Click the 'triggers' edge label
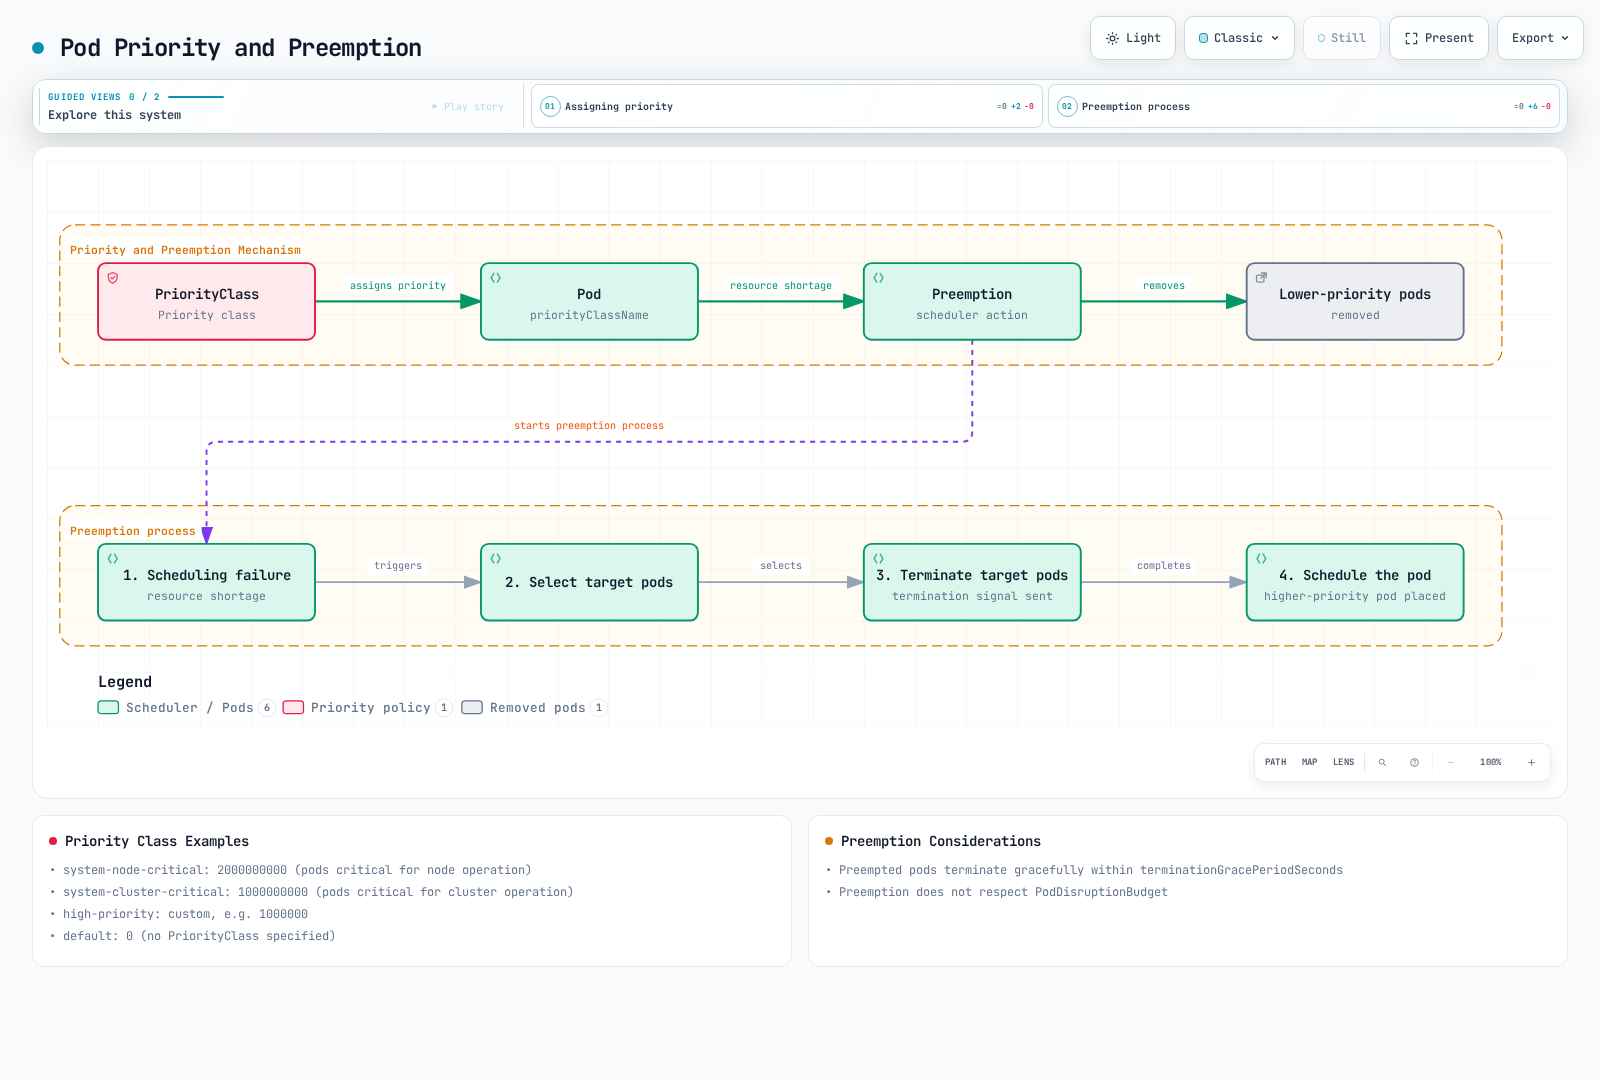The height and width of the screenshot is (1080, 1600). tap(398, 566)
